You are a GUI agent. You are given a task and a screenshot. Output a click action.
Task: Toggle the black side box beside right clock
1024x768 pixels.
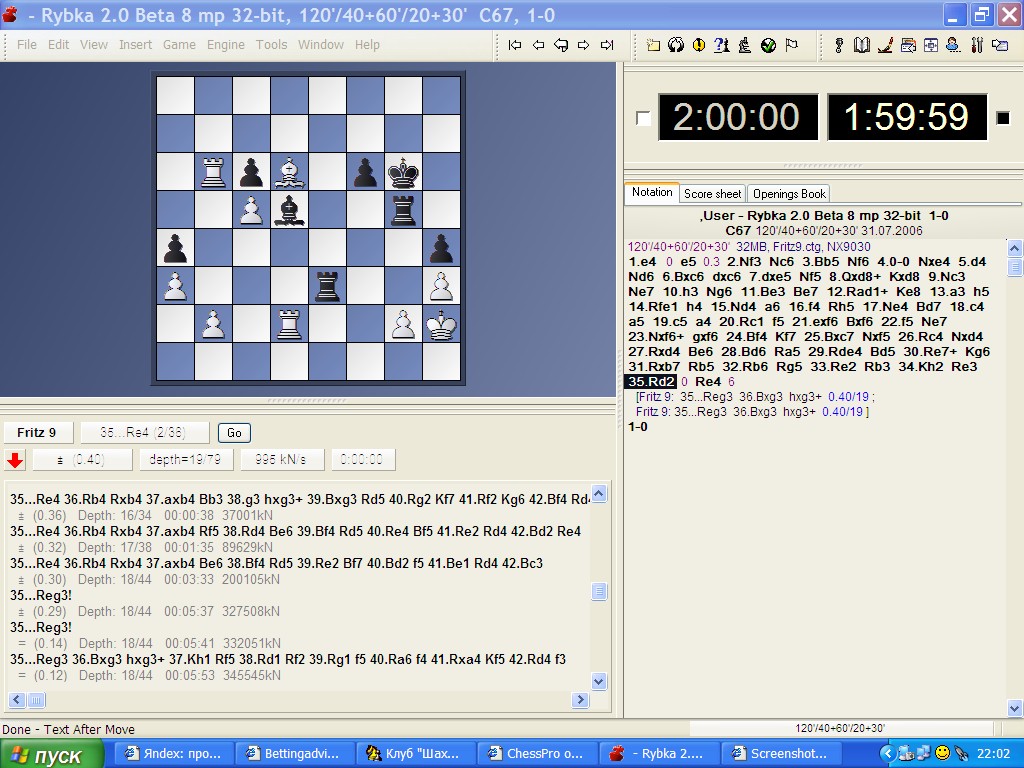coord(1003,118)
